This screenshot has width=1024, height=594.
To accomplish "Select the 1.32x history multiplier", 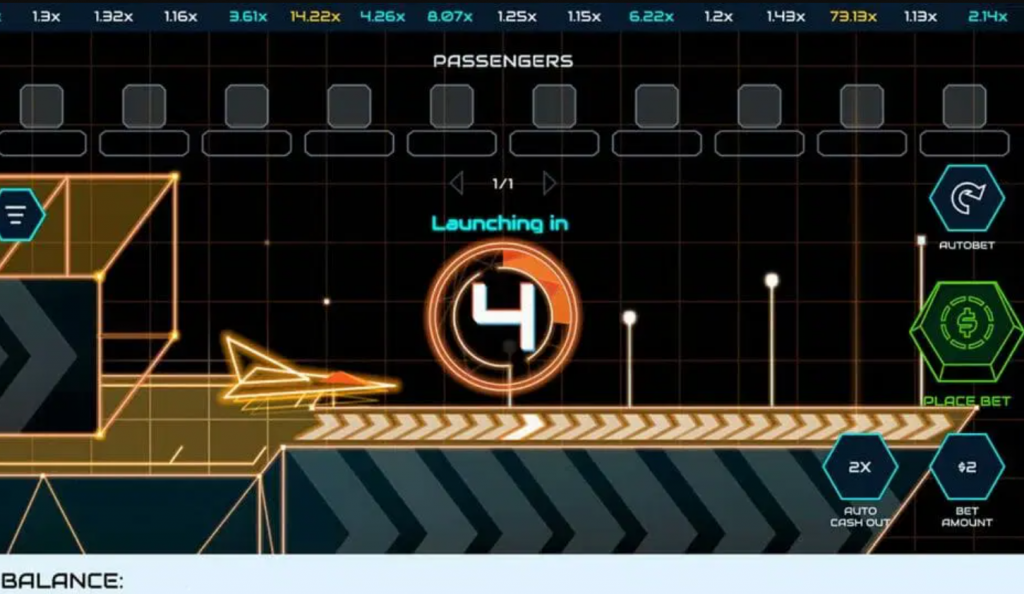I will [113, 16].
